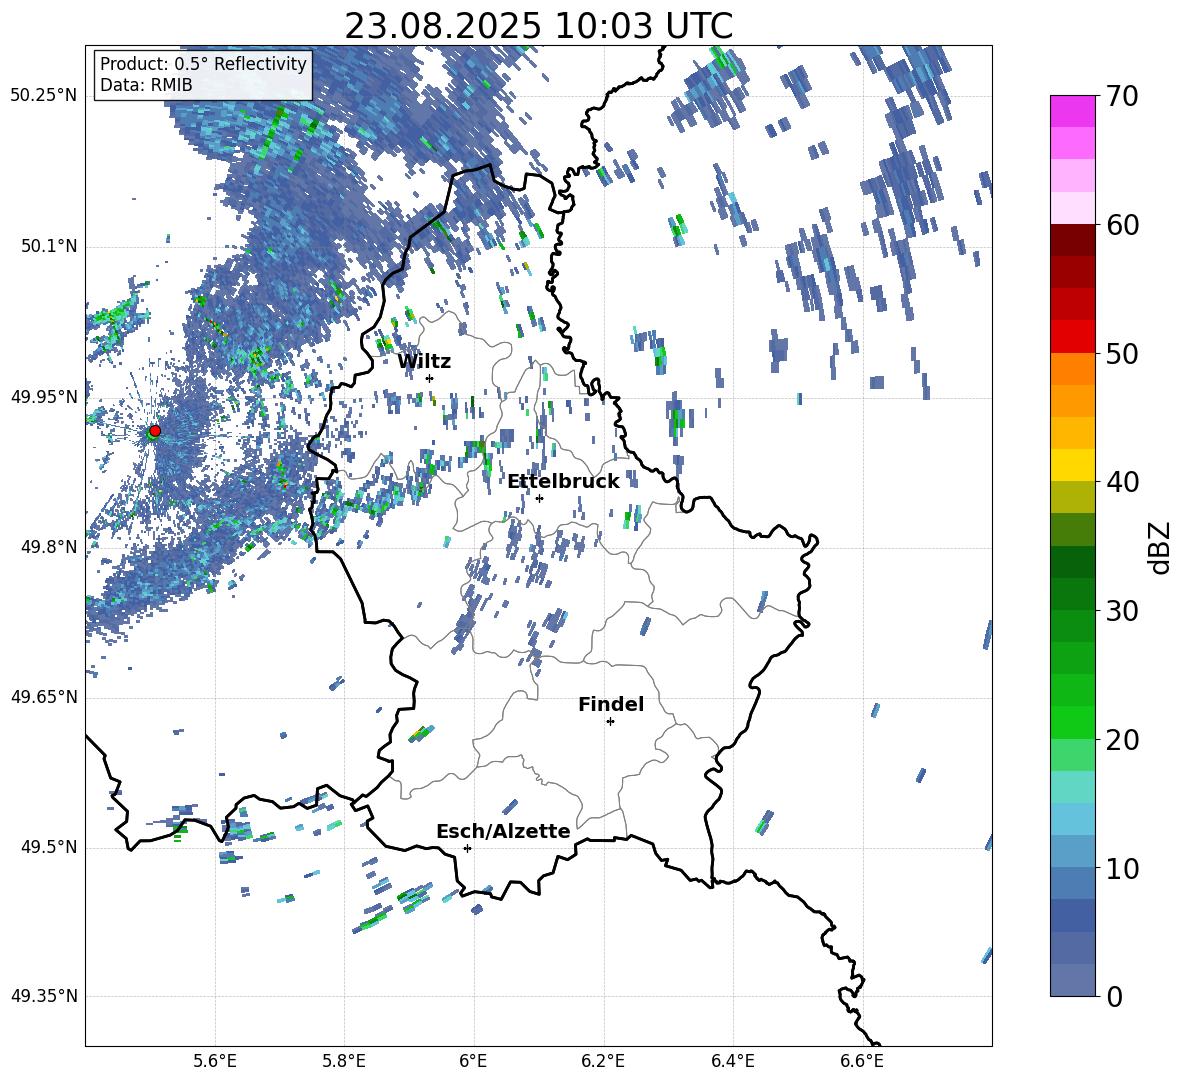Click the Product: 0.5° Reflectivity text
This screenshot has width=1184, height=1081.
click(203, 63)
